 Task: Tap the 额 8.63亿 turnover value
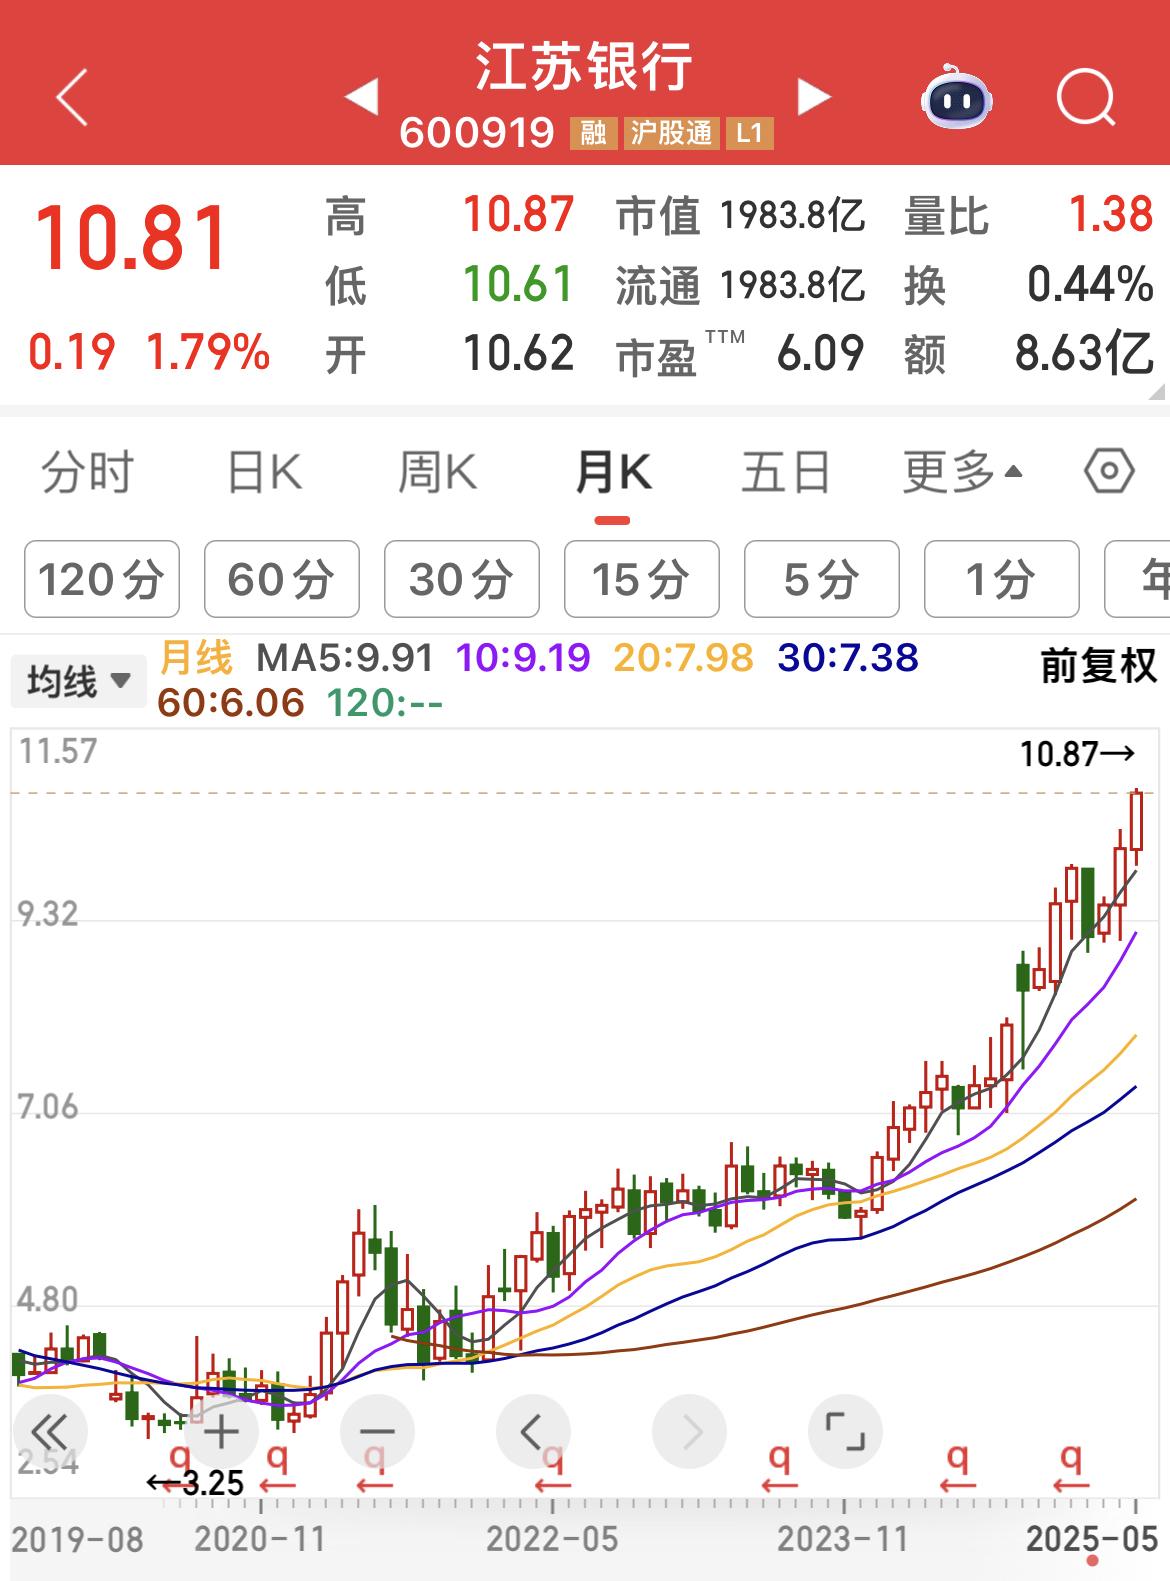1084,354
